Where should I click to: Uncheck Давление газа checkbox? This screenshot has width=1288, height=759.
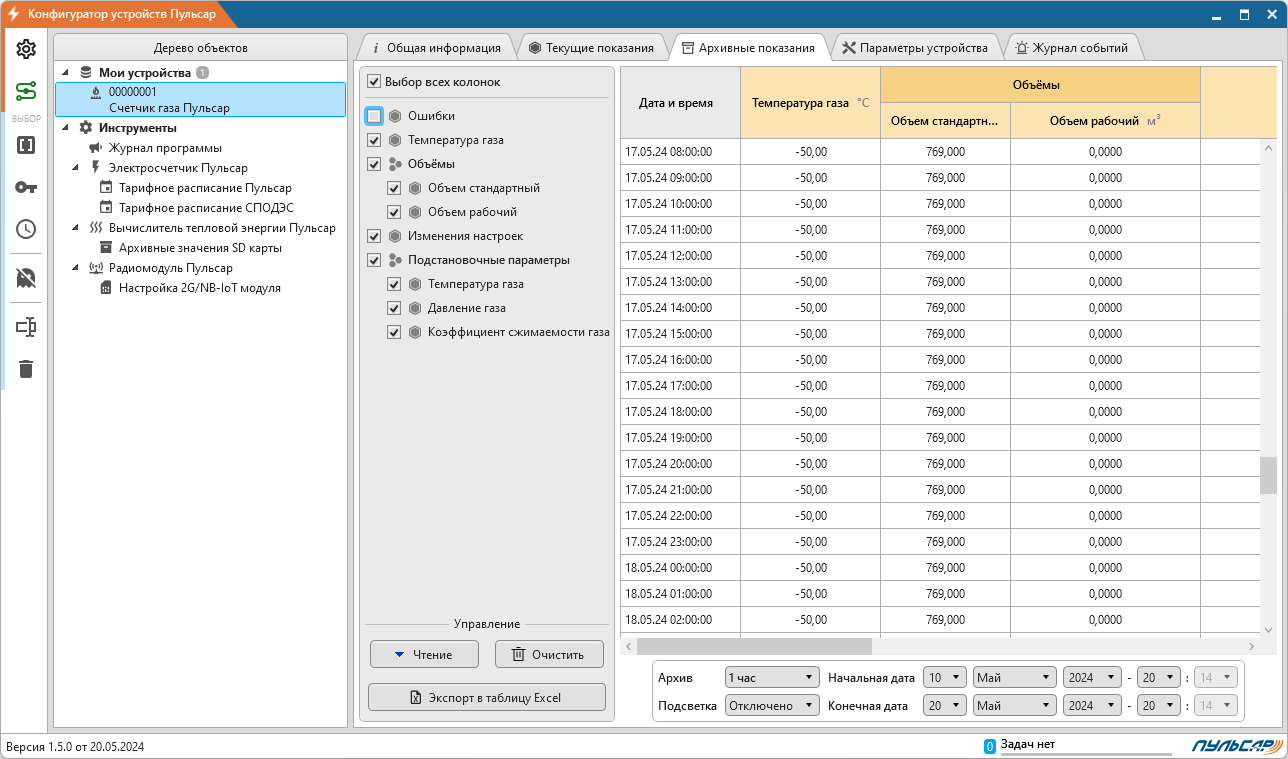coord(394,308)
